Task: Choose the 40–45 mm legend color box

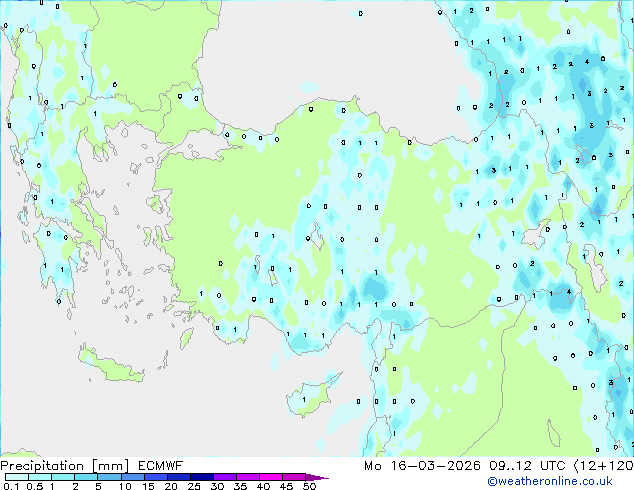Action: click(271, 477)
